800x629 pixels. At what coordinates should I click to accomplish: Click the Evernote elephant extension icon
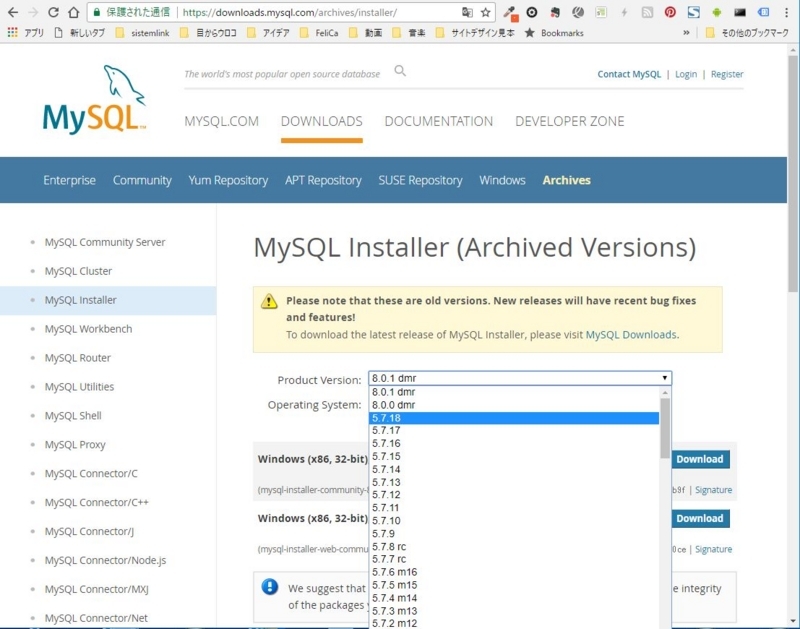pos(555,12)
